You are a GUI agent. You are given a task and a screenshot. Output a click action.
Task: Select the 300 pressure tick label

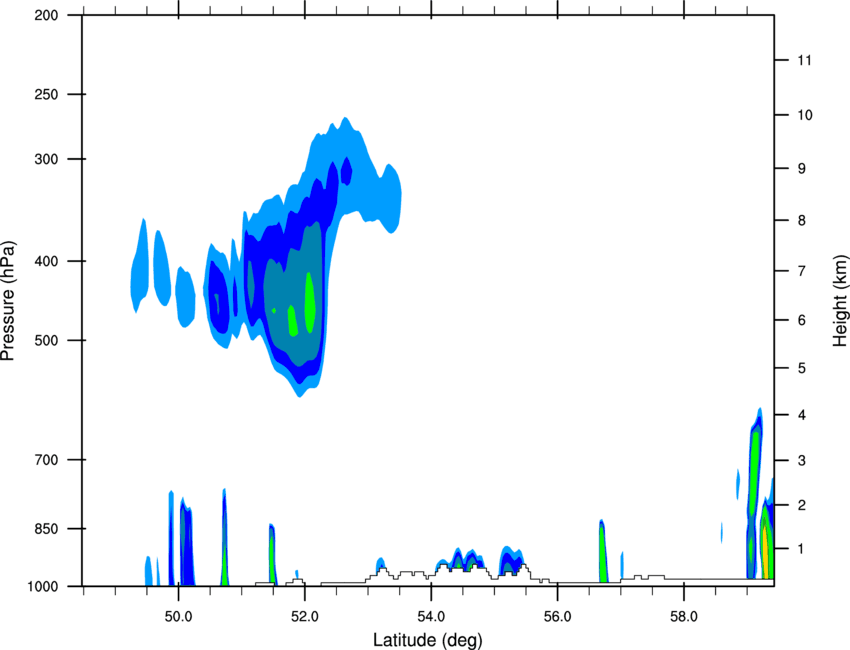pos(46,159)
